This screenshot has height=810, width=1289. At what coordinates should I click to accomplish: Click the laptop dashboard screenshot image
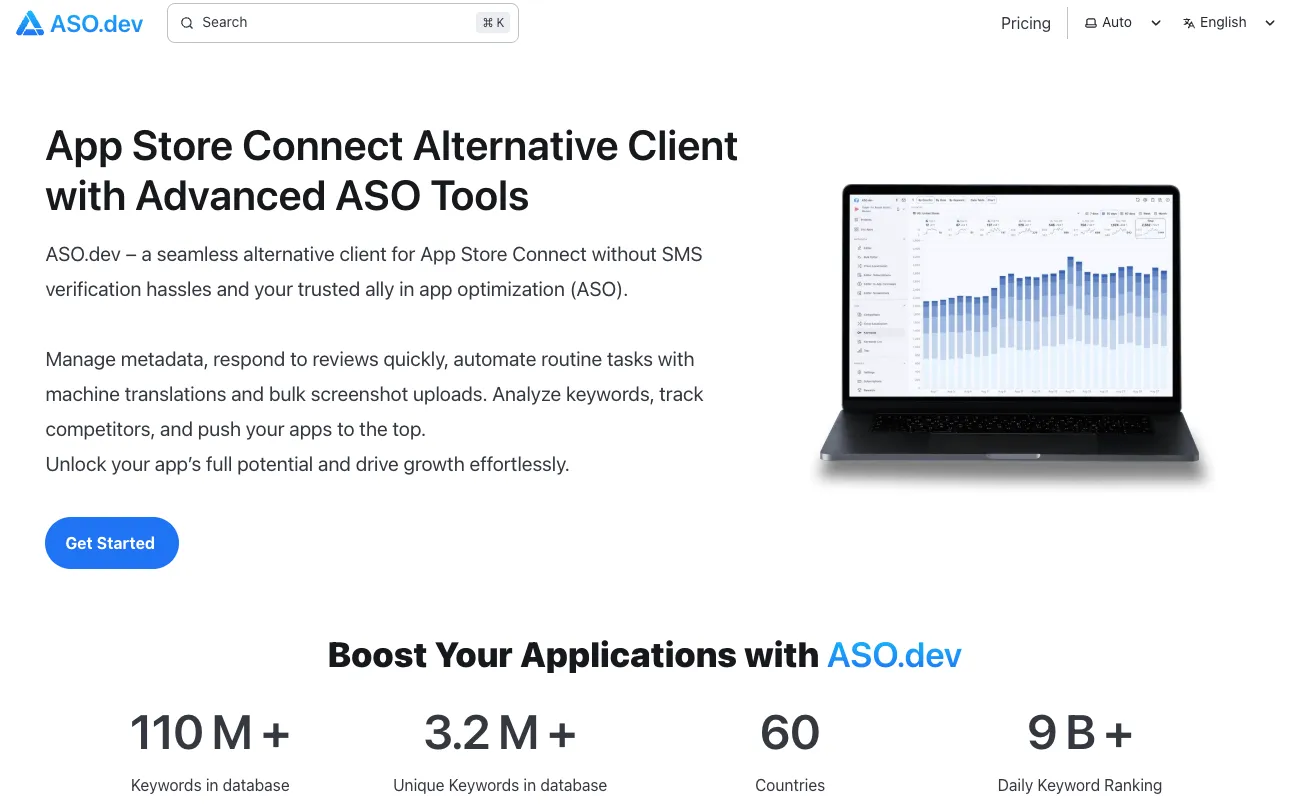(x=1012, y=335)
